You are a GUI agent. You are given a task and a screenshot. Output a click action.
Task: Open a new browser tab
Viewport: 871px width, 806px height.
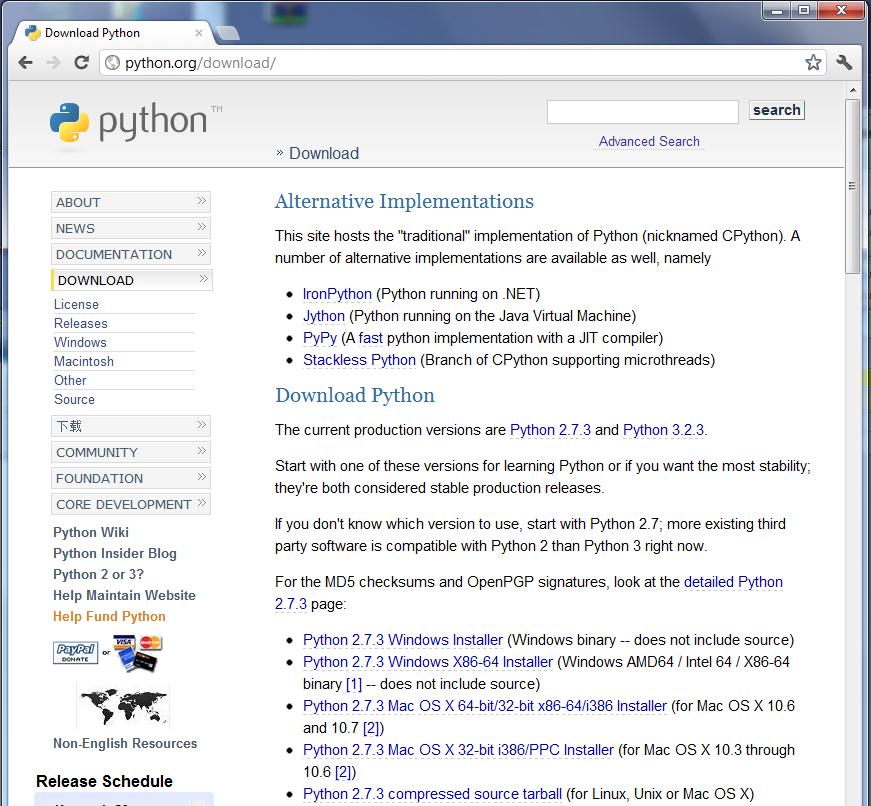[x=228, y=33]
